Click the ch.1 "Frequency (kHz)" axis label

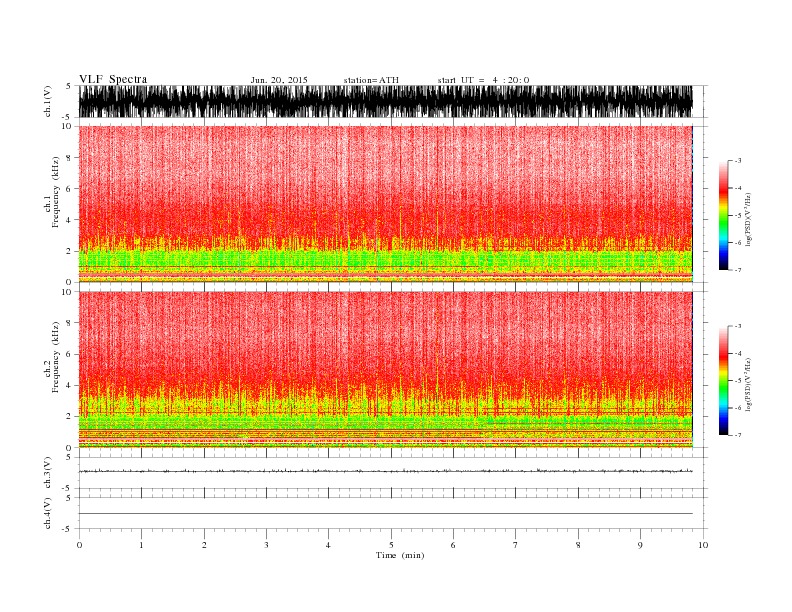(x=55, y=192)
